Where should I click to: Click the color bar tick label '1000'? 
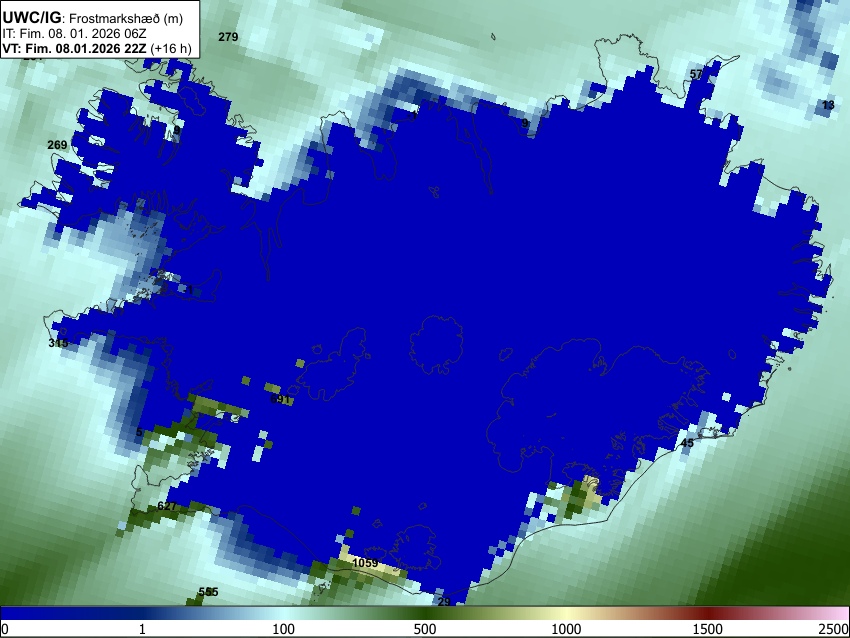point(566,629)
